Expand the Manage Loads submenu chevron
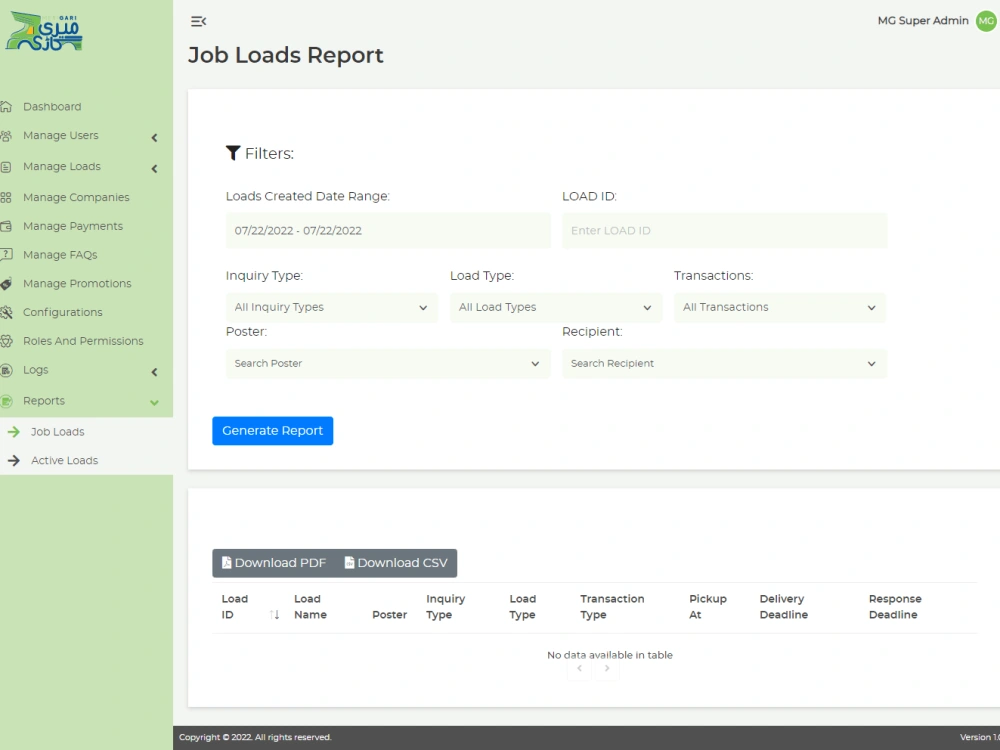Screen dimensions: 1000x750 (x=154, y=168)
